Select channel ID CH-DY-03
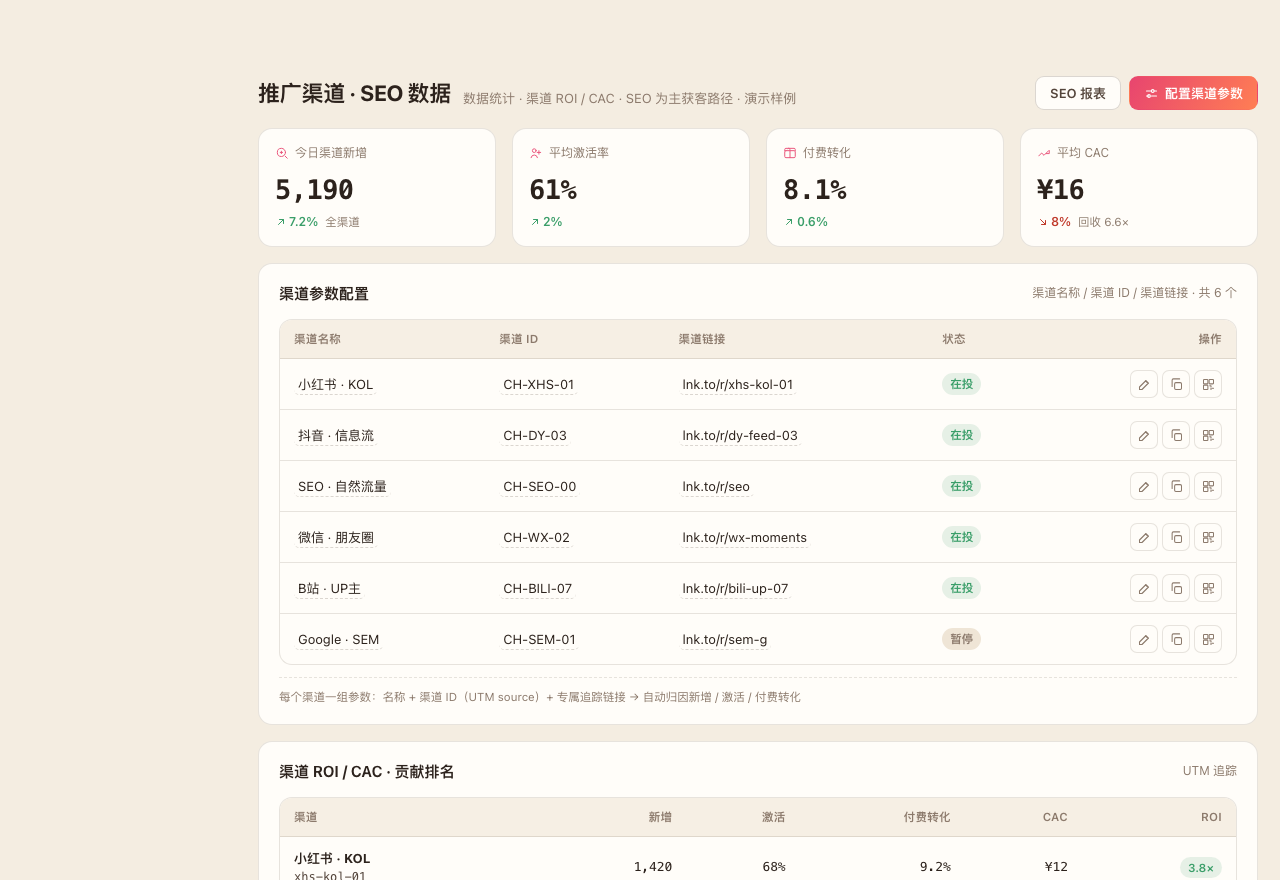The width and height of the screenshot is (1280, 880). [535, 436]
